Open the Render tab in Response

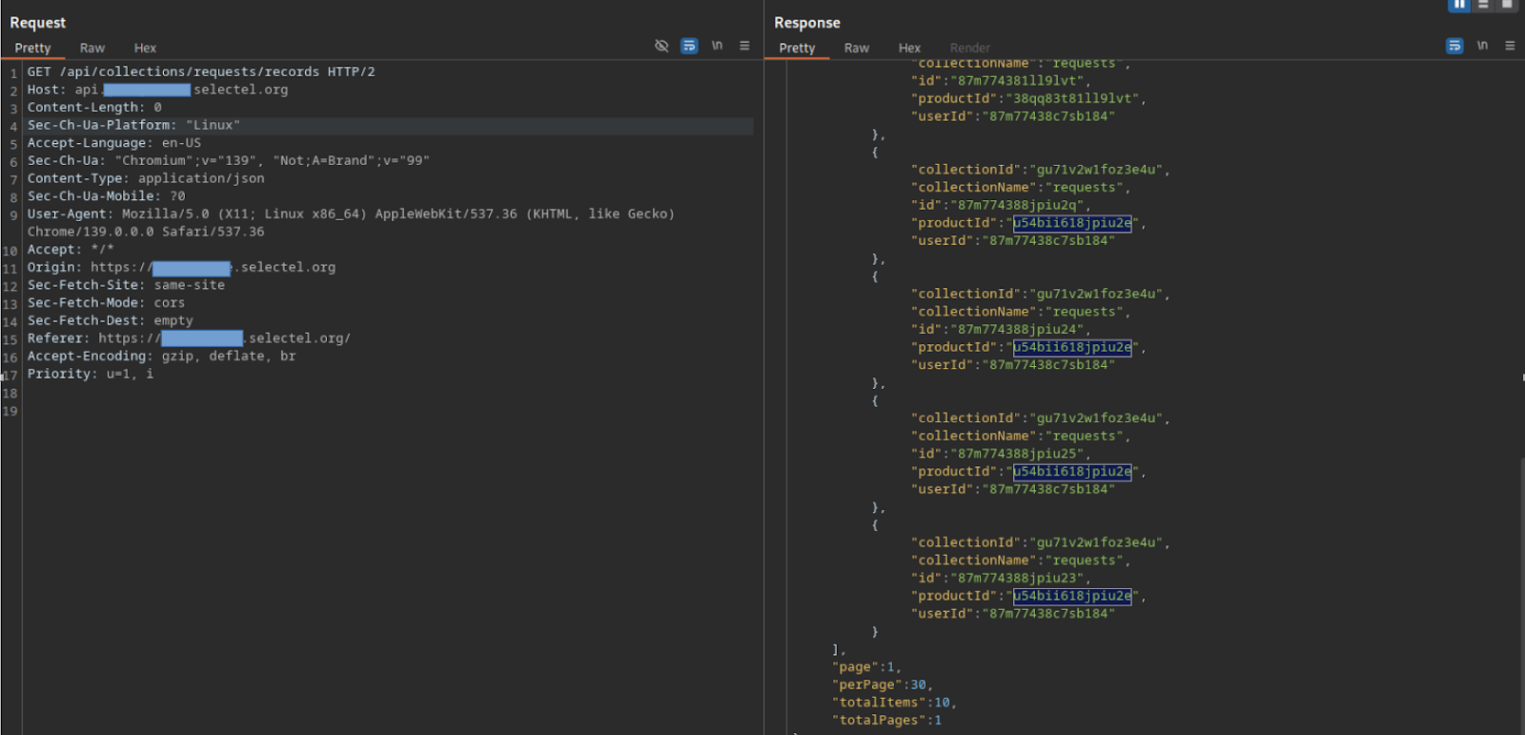pyautogui.click(x=969, y=48)
